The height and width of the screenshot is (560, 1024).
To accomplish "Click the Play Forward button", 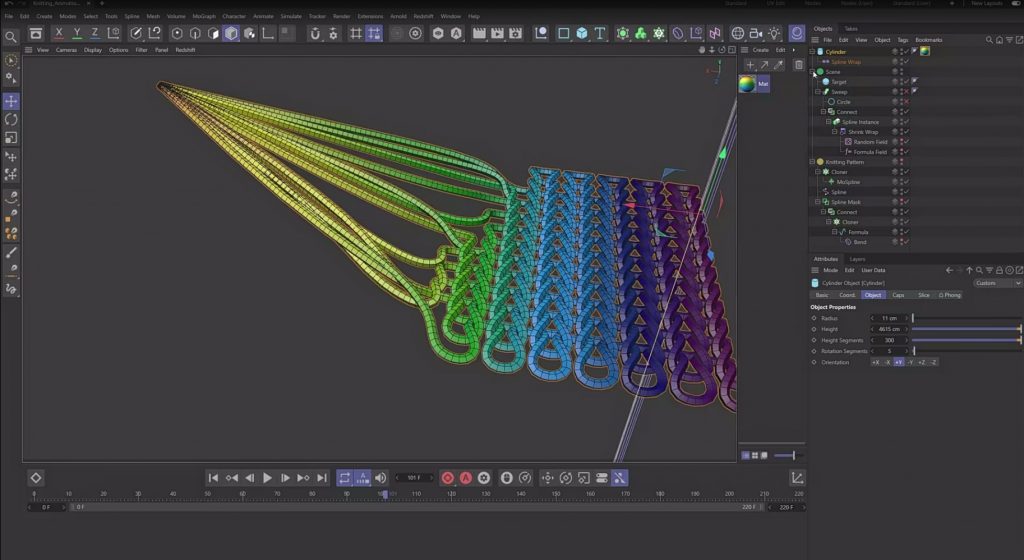I will 267,478.
